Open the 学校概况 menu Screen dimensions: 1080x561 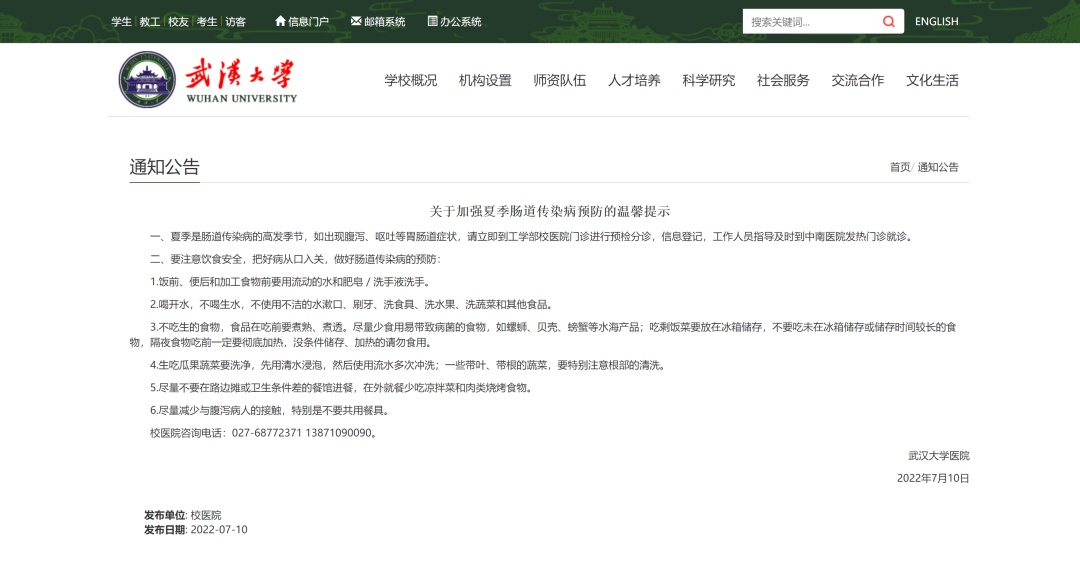coord(411,80)
